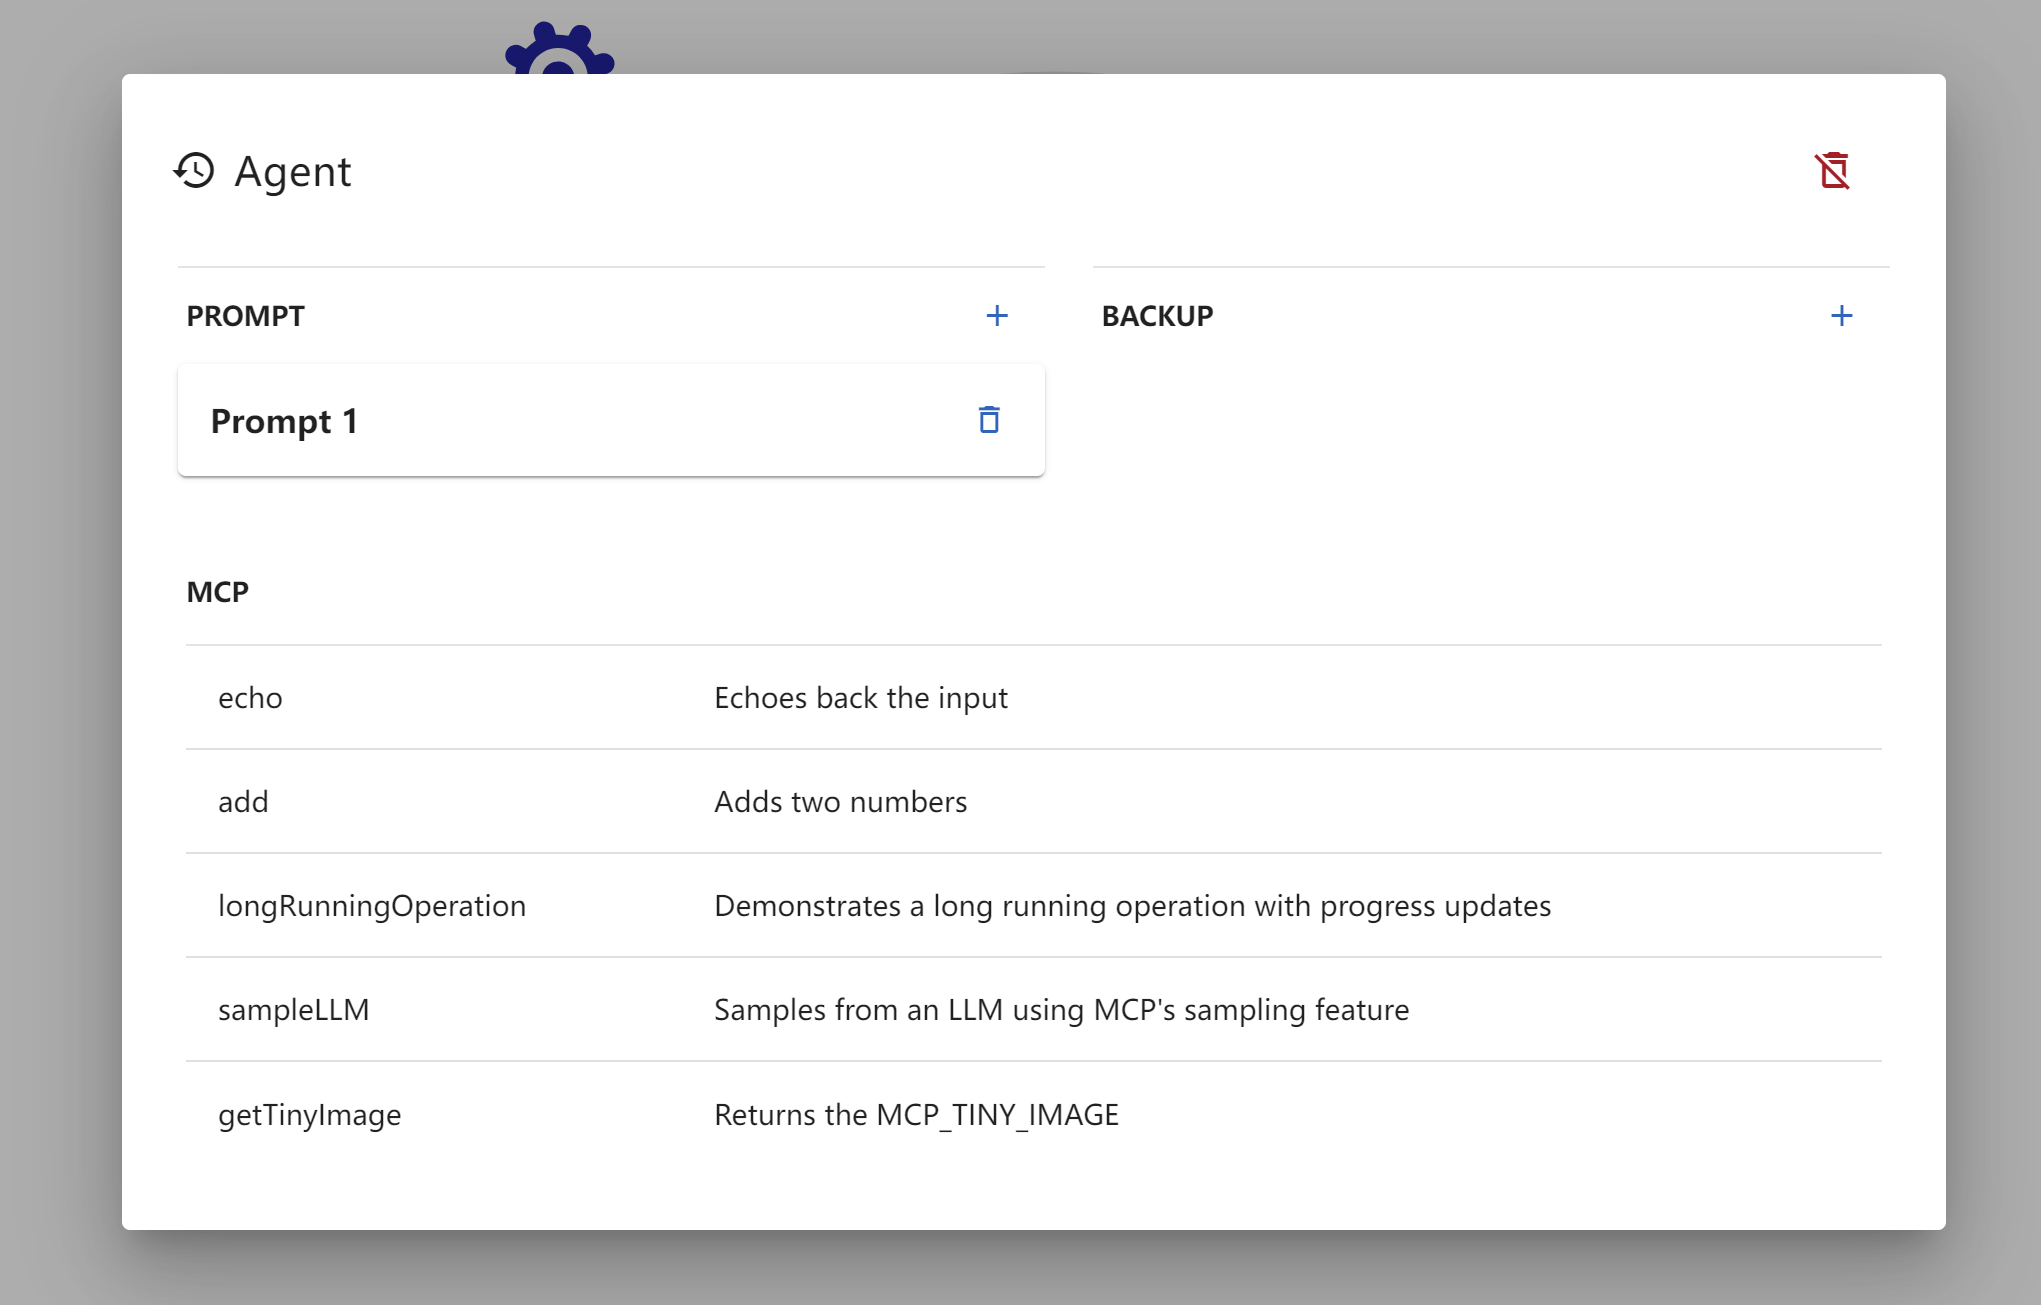2041x1305 pixels.
Task: Select the getTinyImage tool row
Action: point(309,1115)
